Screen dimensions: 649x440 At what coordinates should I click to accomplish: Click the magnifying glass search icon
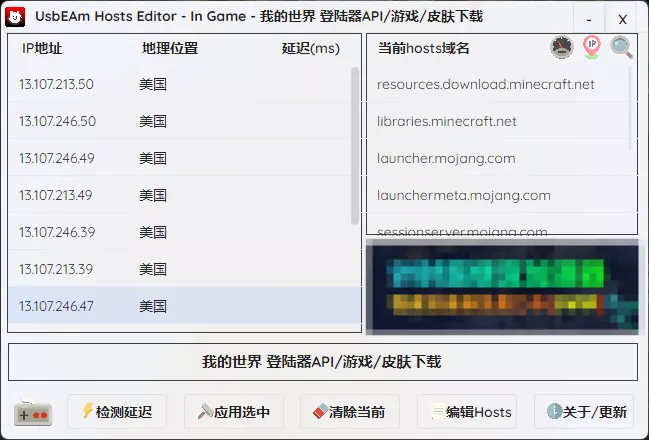click(x=621, y=47)
